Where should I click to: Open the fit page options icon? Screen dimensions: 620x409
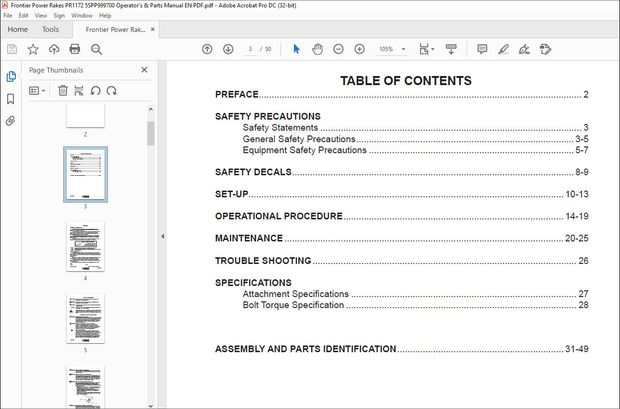[426, 49]
